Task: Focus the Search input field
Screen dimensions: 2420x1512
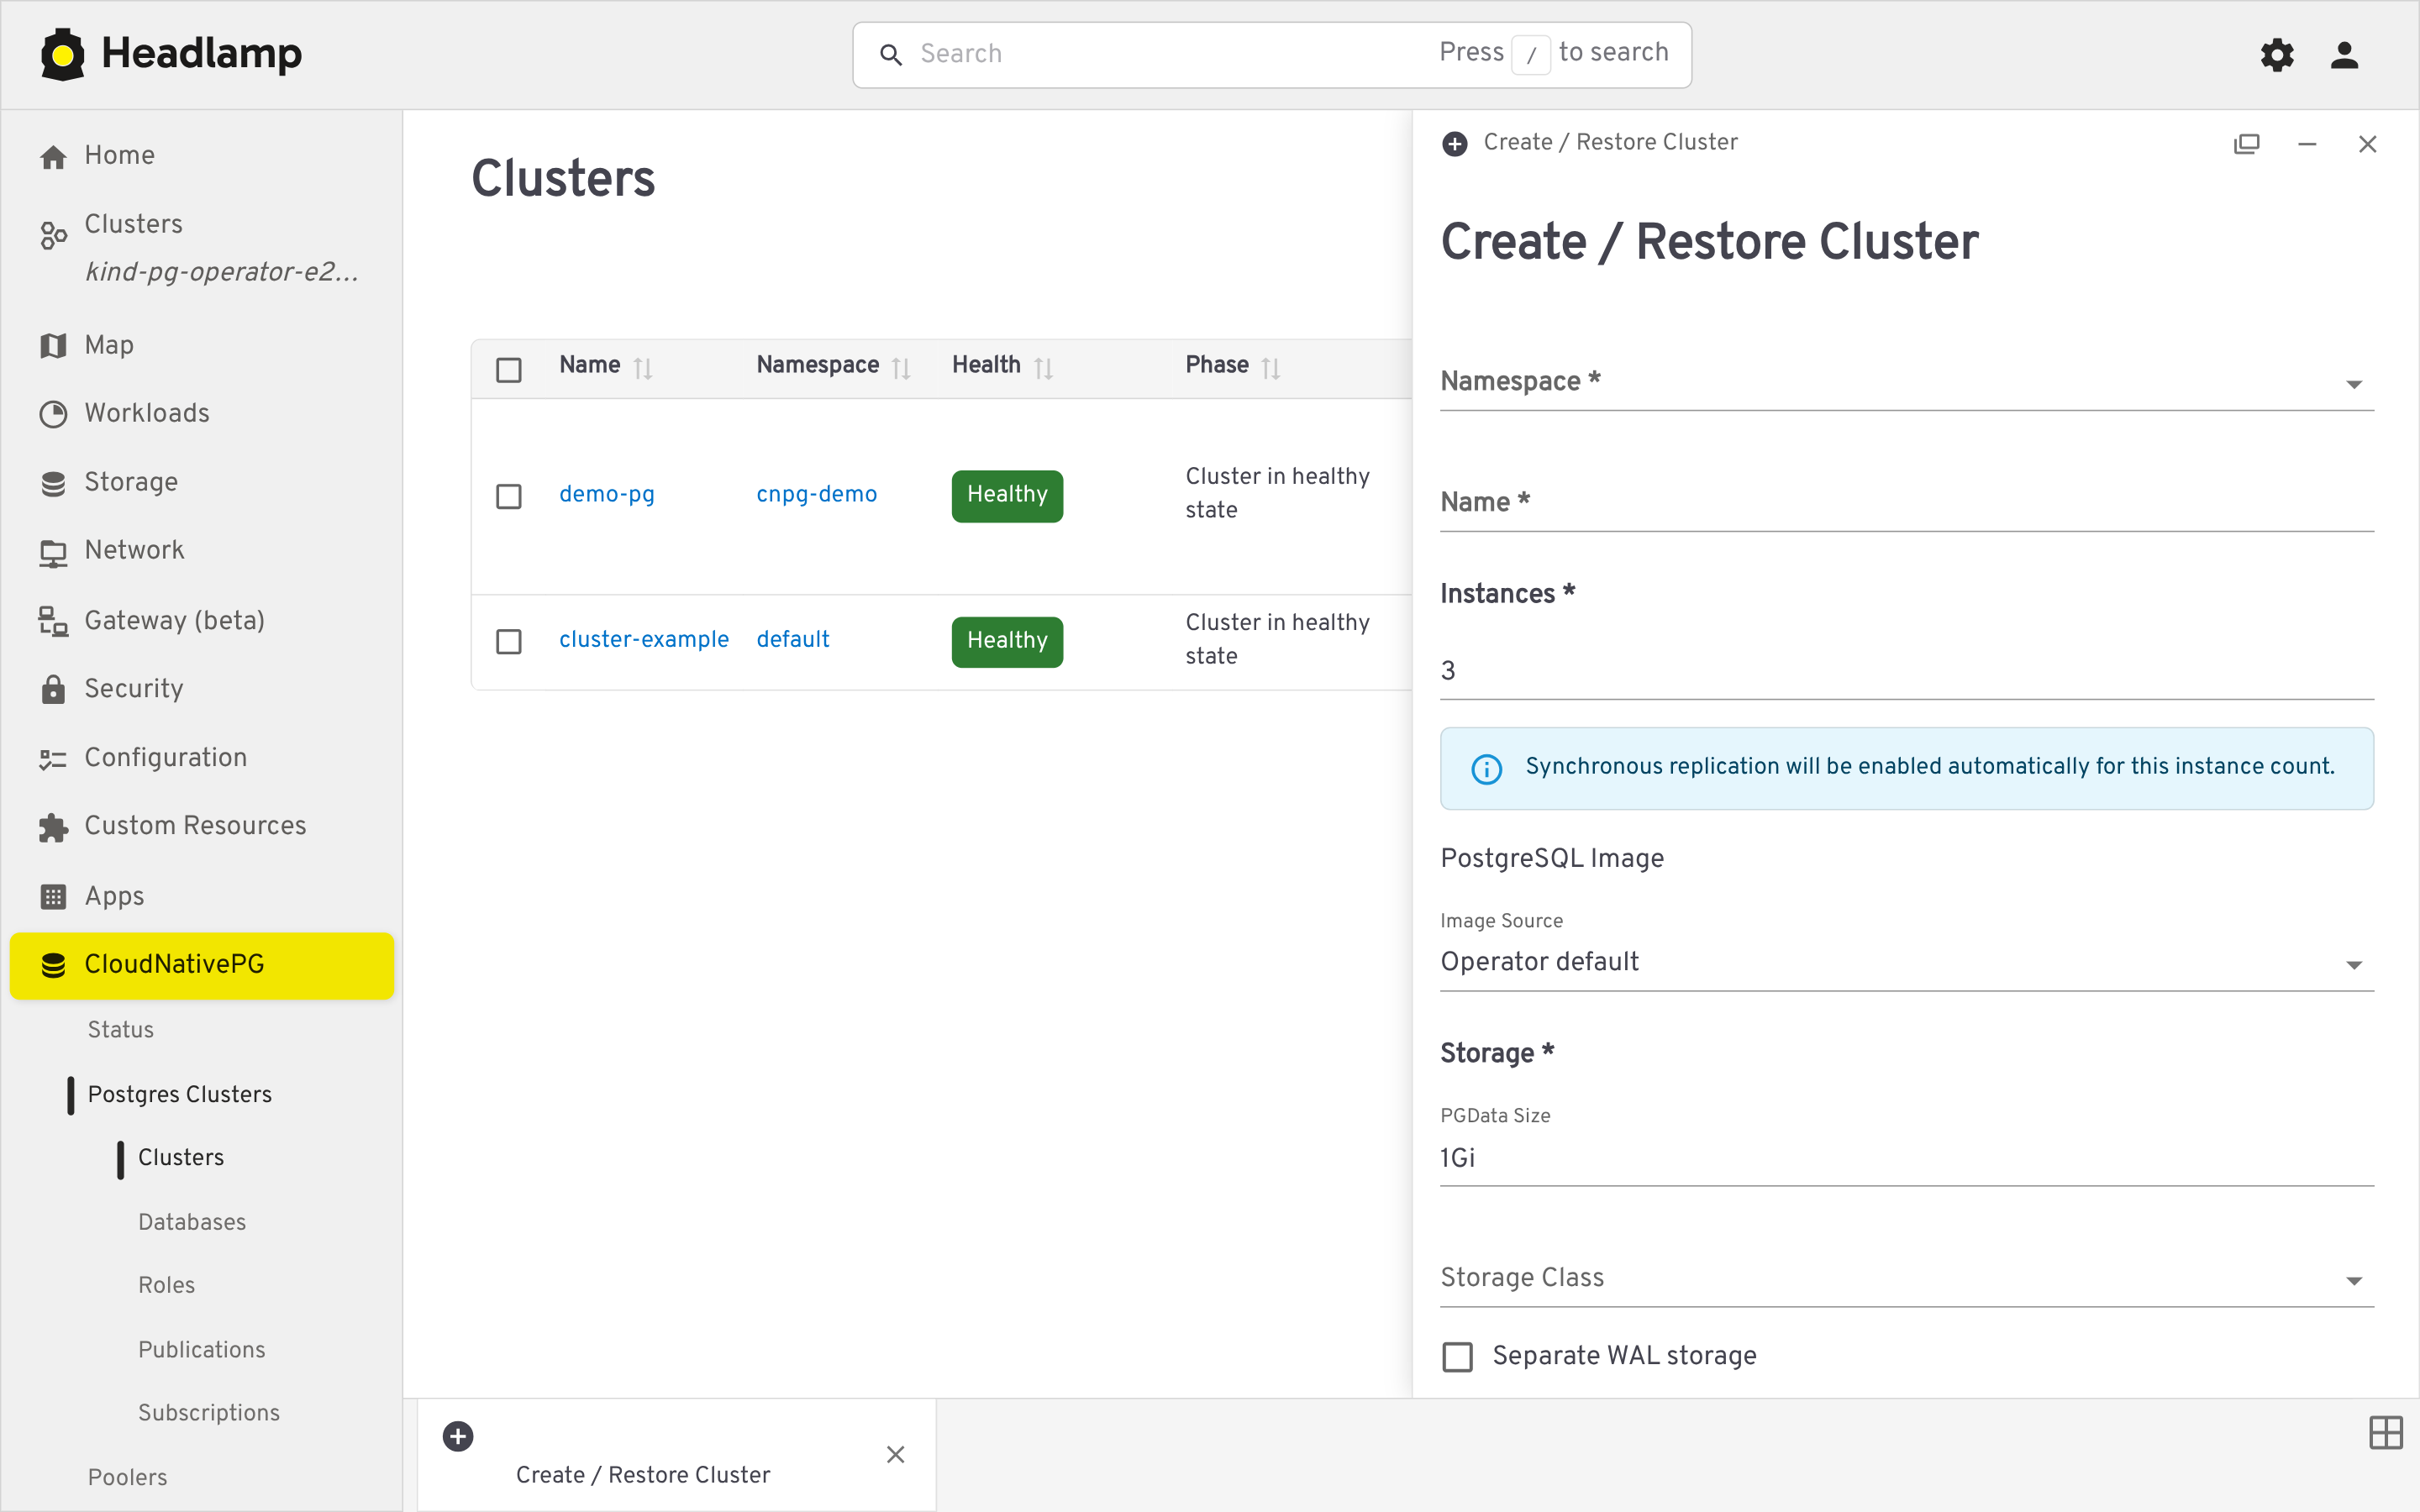Action: click(x=1170, y=54)
